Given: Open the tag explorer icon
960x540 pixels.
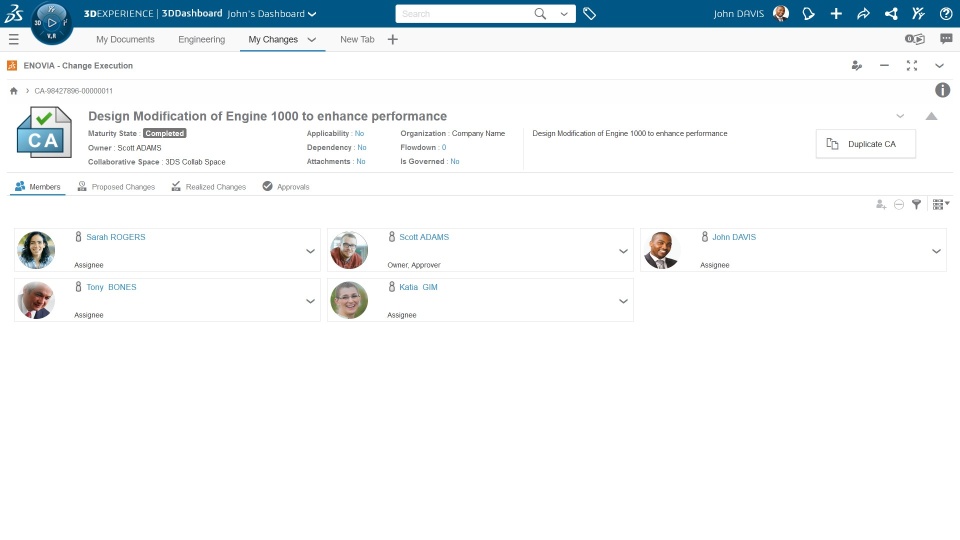Looking at the screenshot, I should tap(589, 13).
